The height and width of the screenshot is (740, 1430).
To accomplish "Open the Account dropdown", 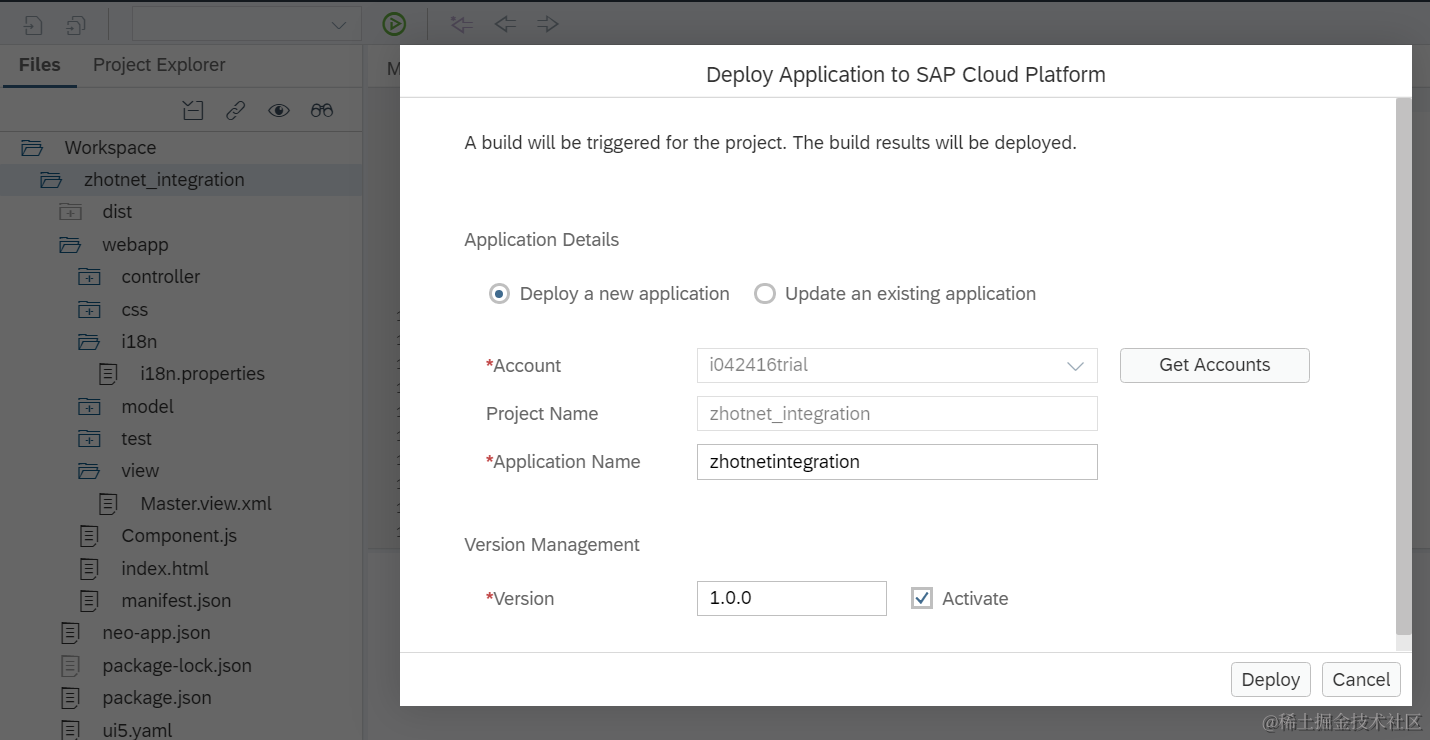I will pyautogui.click(x=897, y=365).
